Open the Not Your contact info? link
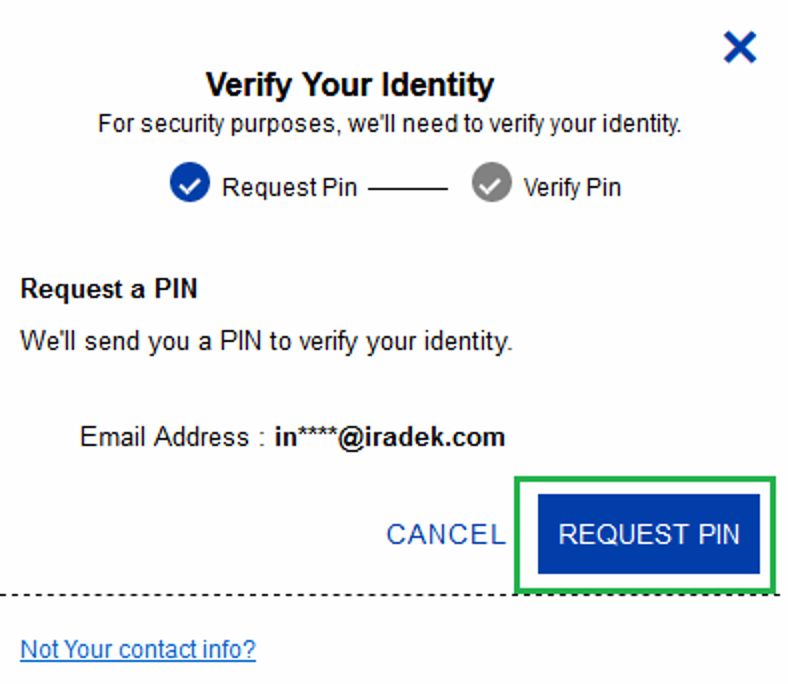 [138, 649]
